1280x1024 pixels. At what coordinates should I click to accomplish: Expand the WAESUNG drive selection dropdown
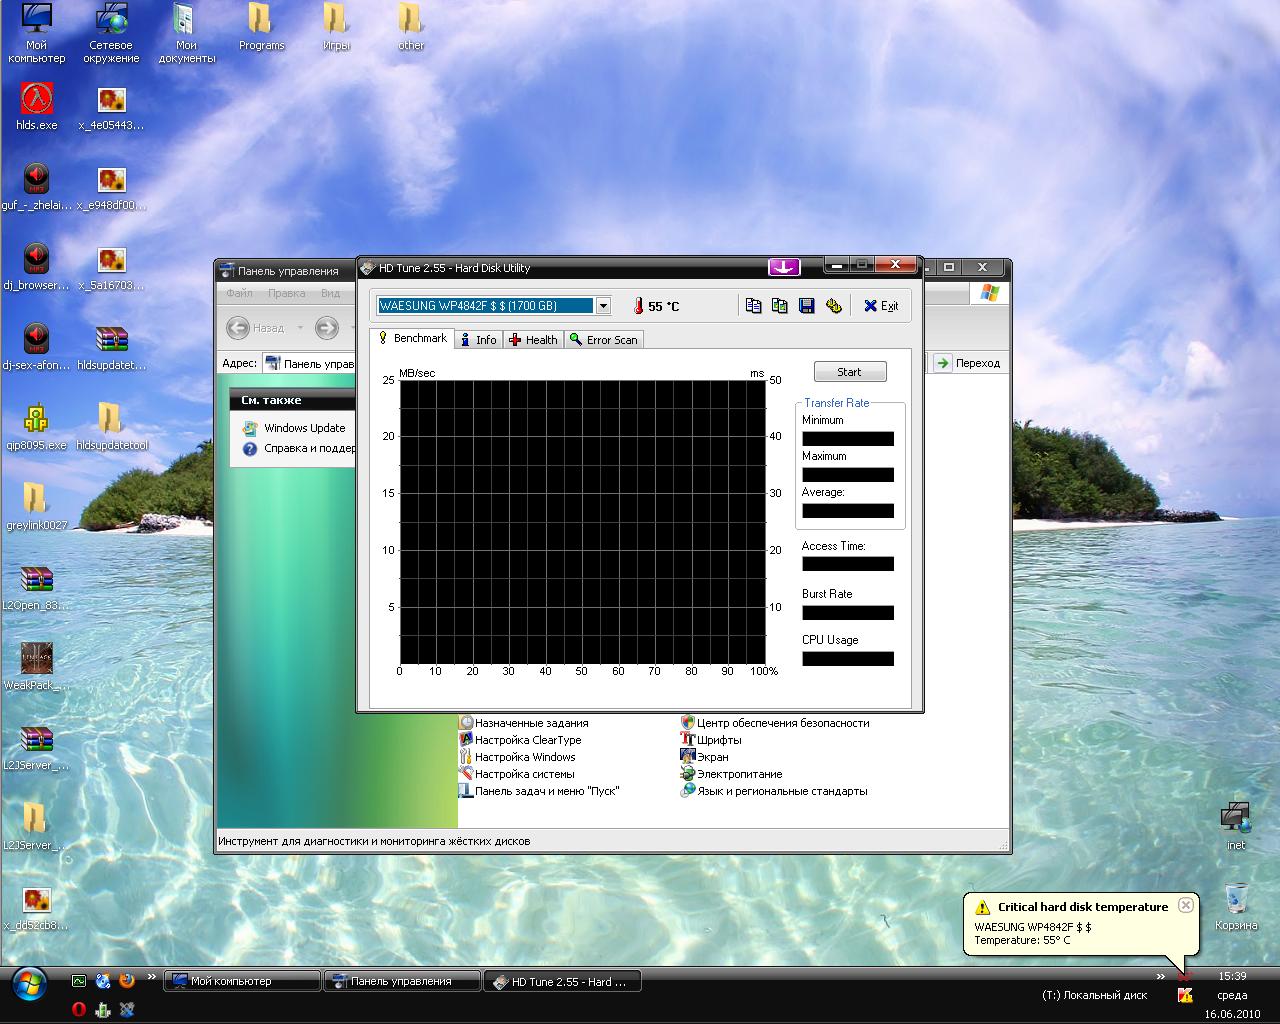(603, 306)
